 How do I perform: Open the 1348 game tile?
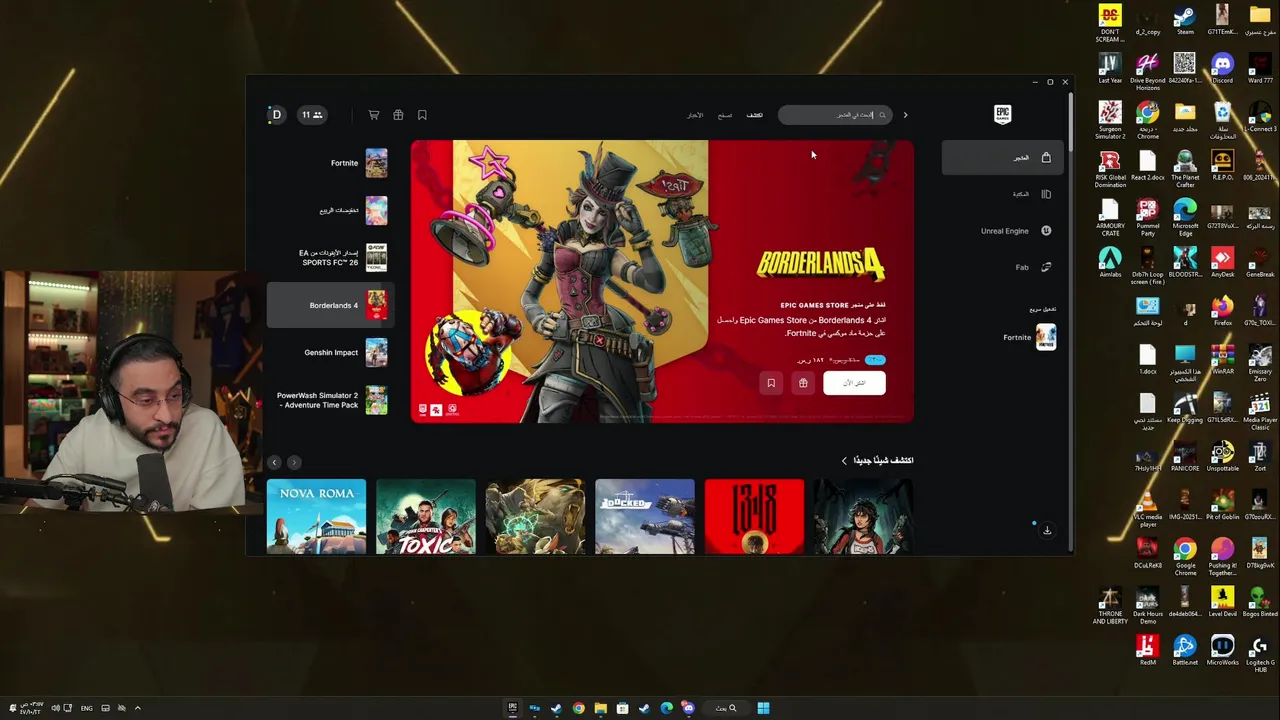pos(754,517)
